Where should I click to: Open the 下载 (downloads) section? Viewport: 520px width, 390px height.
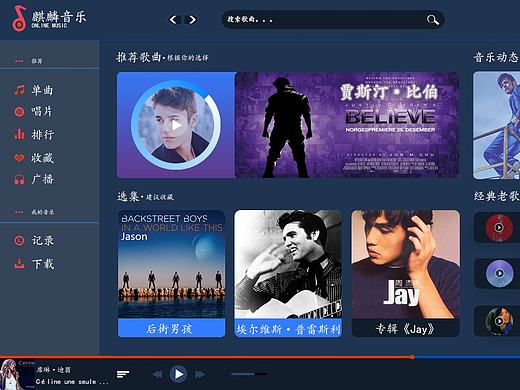point(43,264)
